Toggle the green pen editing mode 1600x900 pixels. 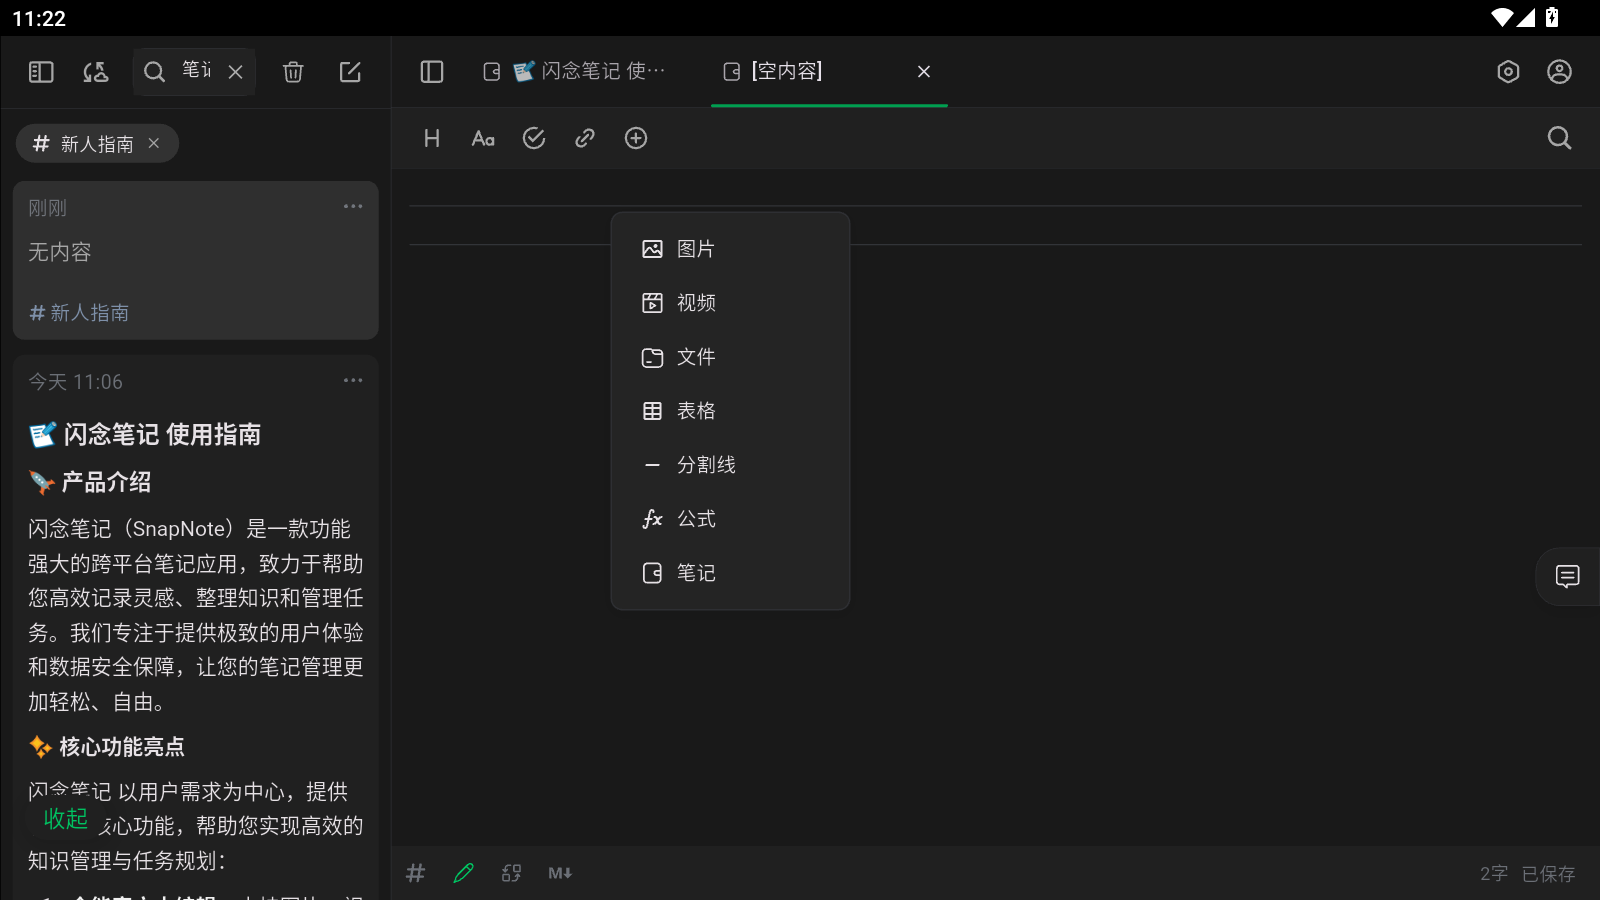(463, 873)
